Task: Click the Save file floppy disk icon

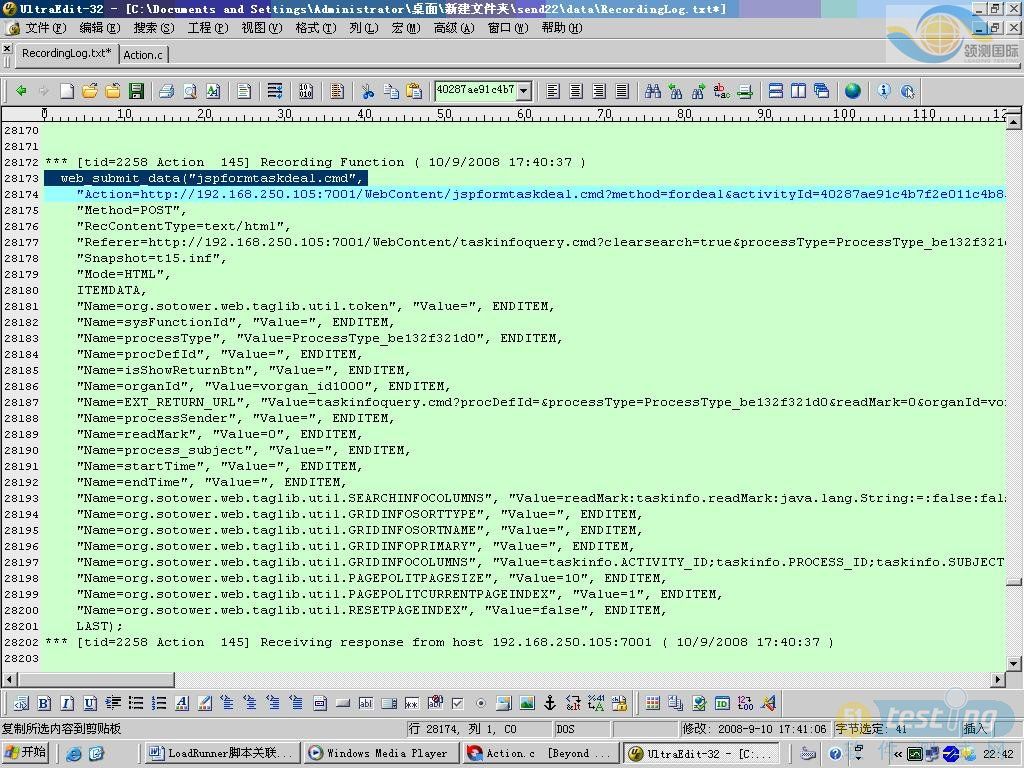Action: [136, 91]
